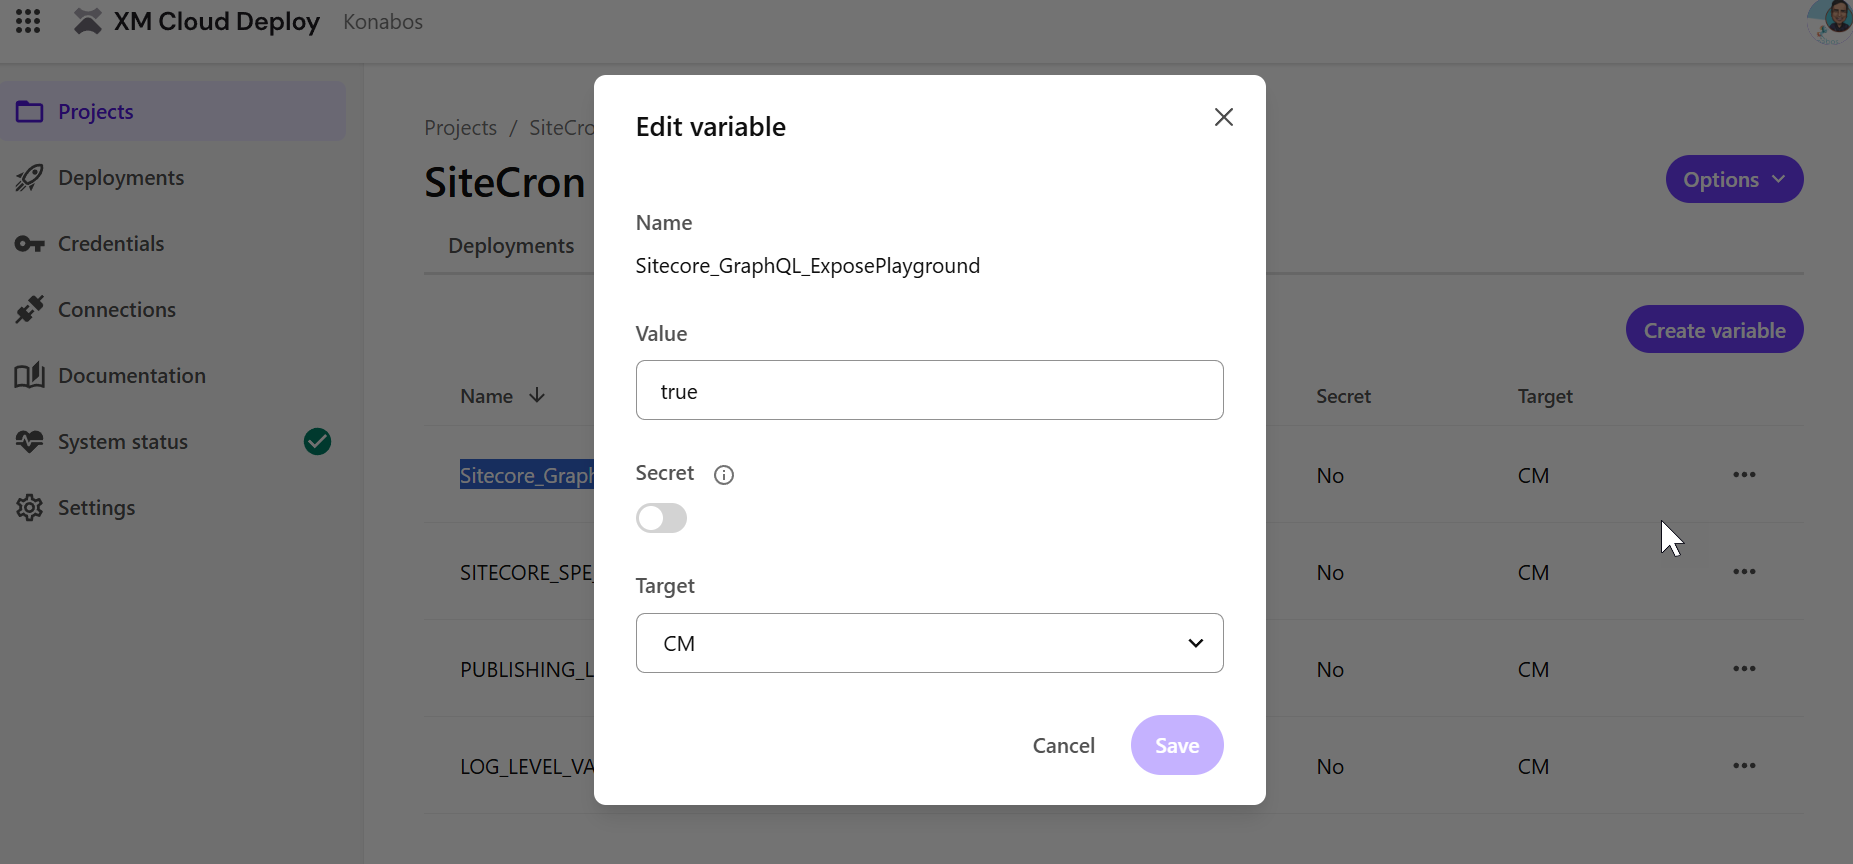Screen dimensions: 1853x864
Task: Select Deployments in the sidebar
Action: point(120,177)
